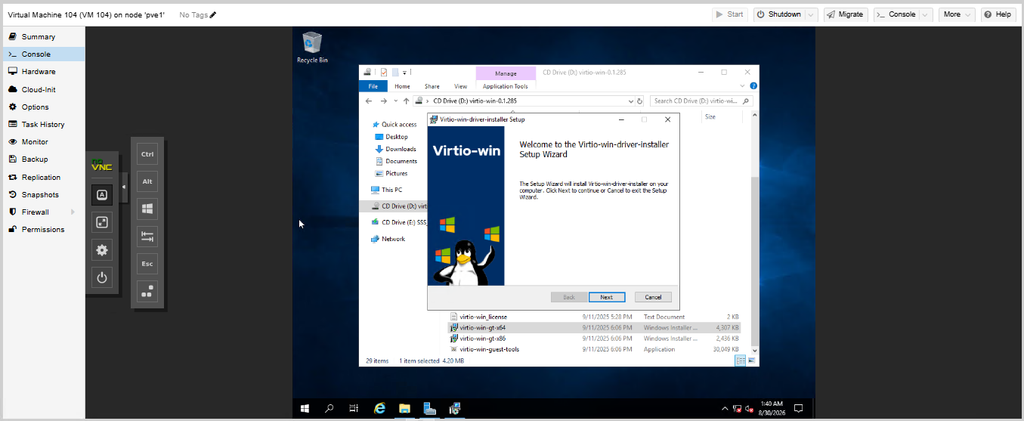Open Permissions page
Screen dimensions: 1024x421
coord(42,229)
